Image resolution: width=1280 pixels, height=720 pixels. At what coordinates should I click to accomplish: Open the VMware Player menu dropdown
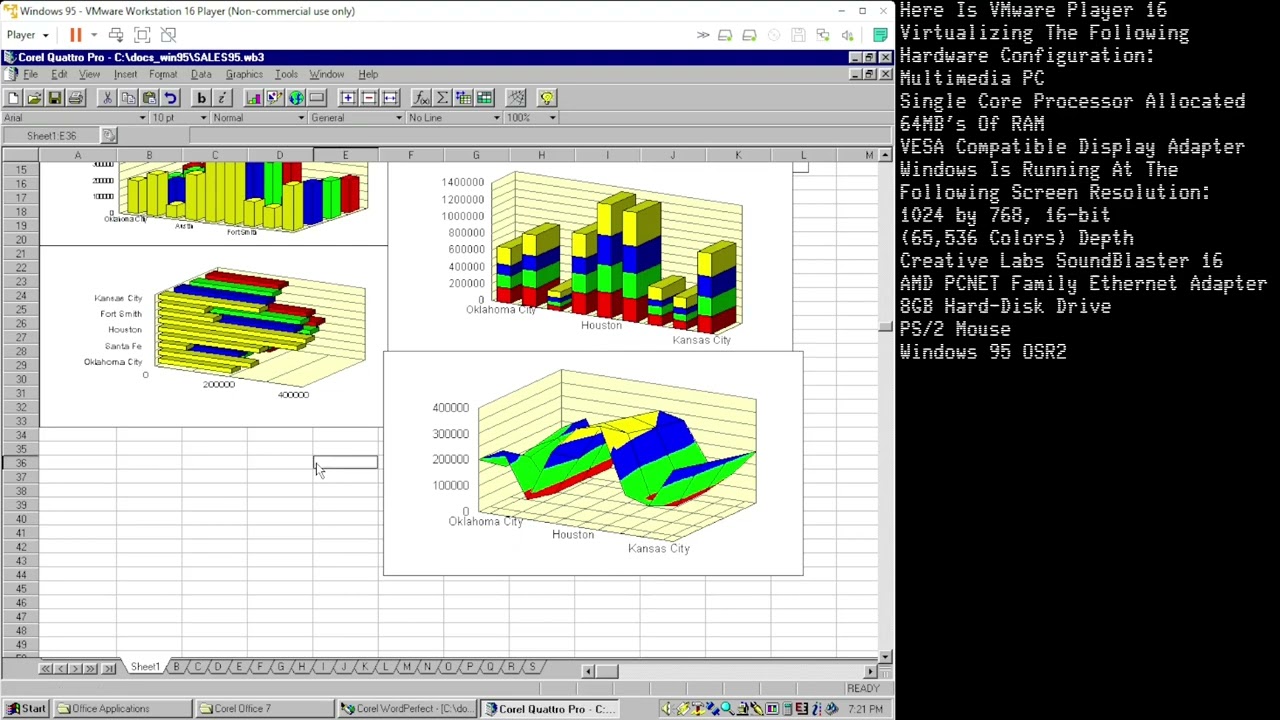[28, 35]
